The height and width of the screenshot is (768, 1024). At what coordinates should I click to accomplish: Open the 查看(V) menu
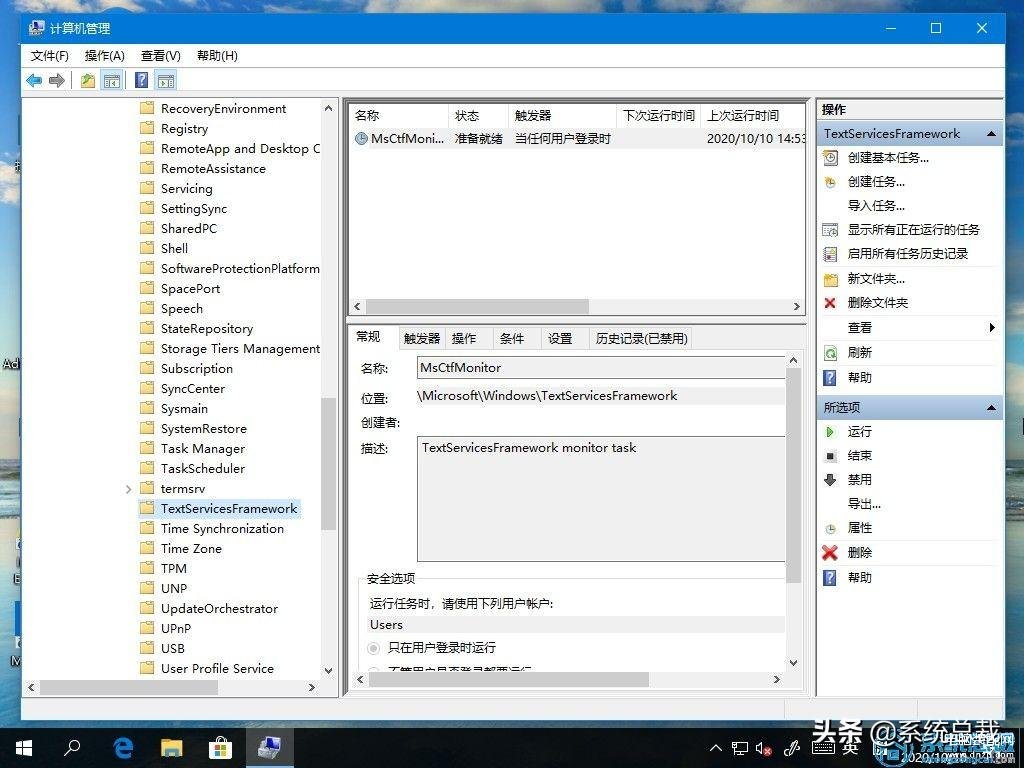(x=161, y=56)
